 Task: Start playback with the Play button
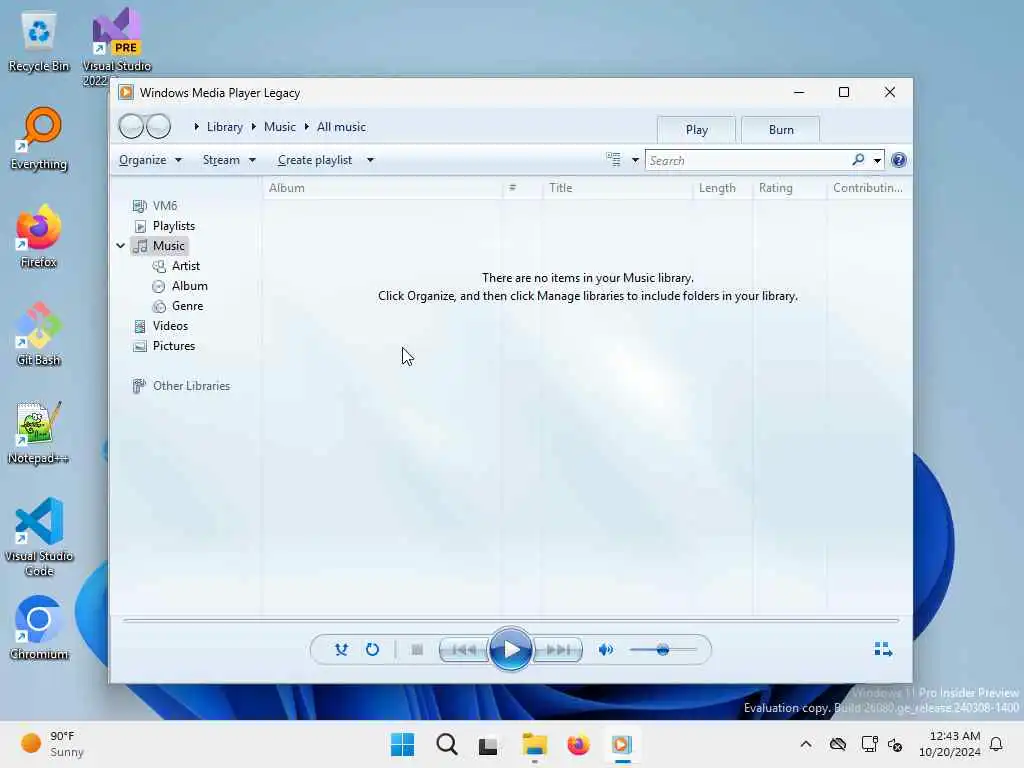(511, 650)
